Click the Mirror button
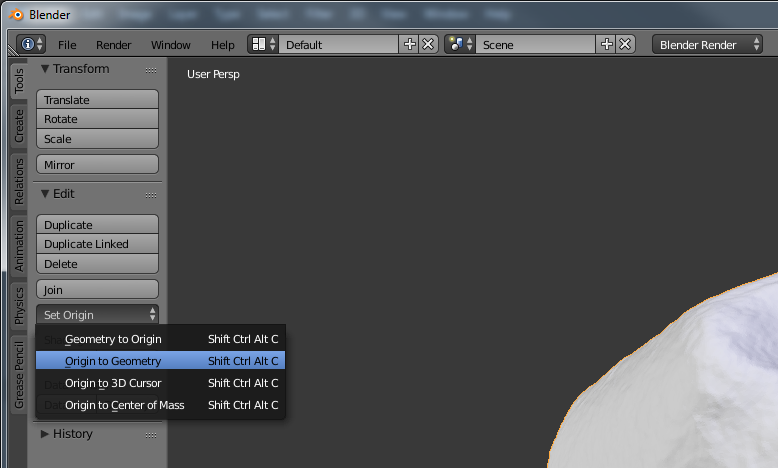The height and width of the screenshot is (468, 778). pos(97,165)
